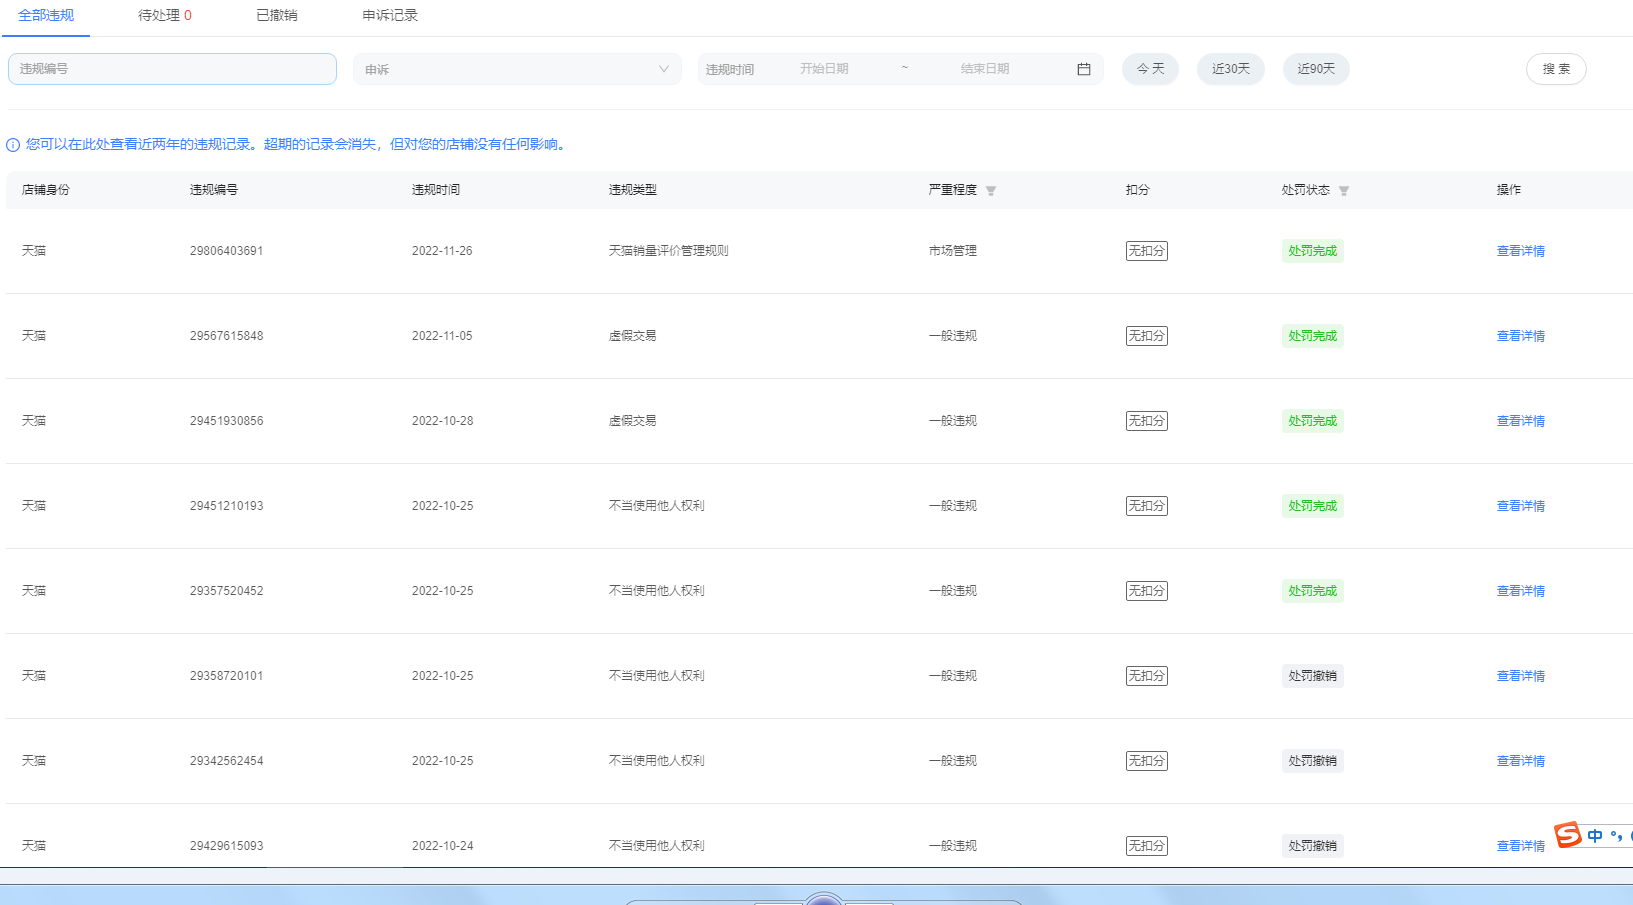Click the Sogou input method S icon
Viewport: 1633px width, 905px height.
(x=1568, y=834)
